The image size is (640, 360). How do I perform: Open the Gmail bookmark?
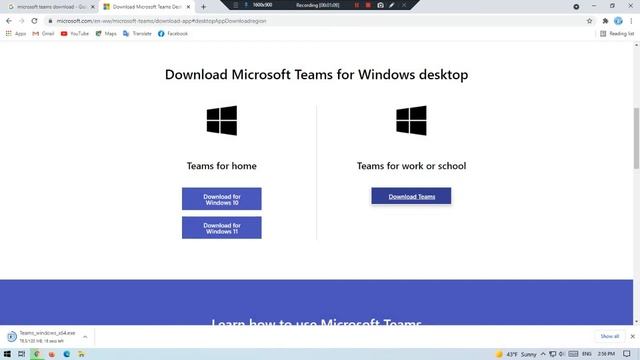tap(43, 33)
